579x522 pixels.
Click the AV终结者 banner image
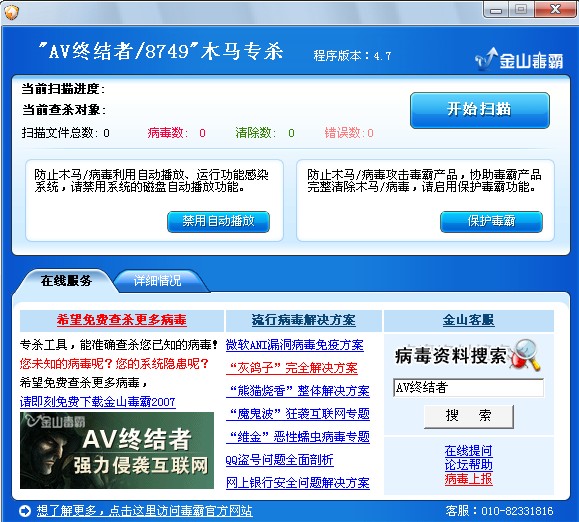pyautogui.click(x=117, y=450)
